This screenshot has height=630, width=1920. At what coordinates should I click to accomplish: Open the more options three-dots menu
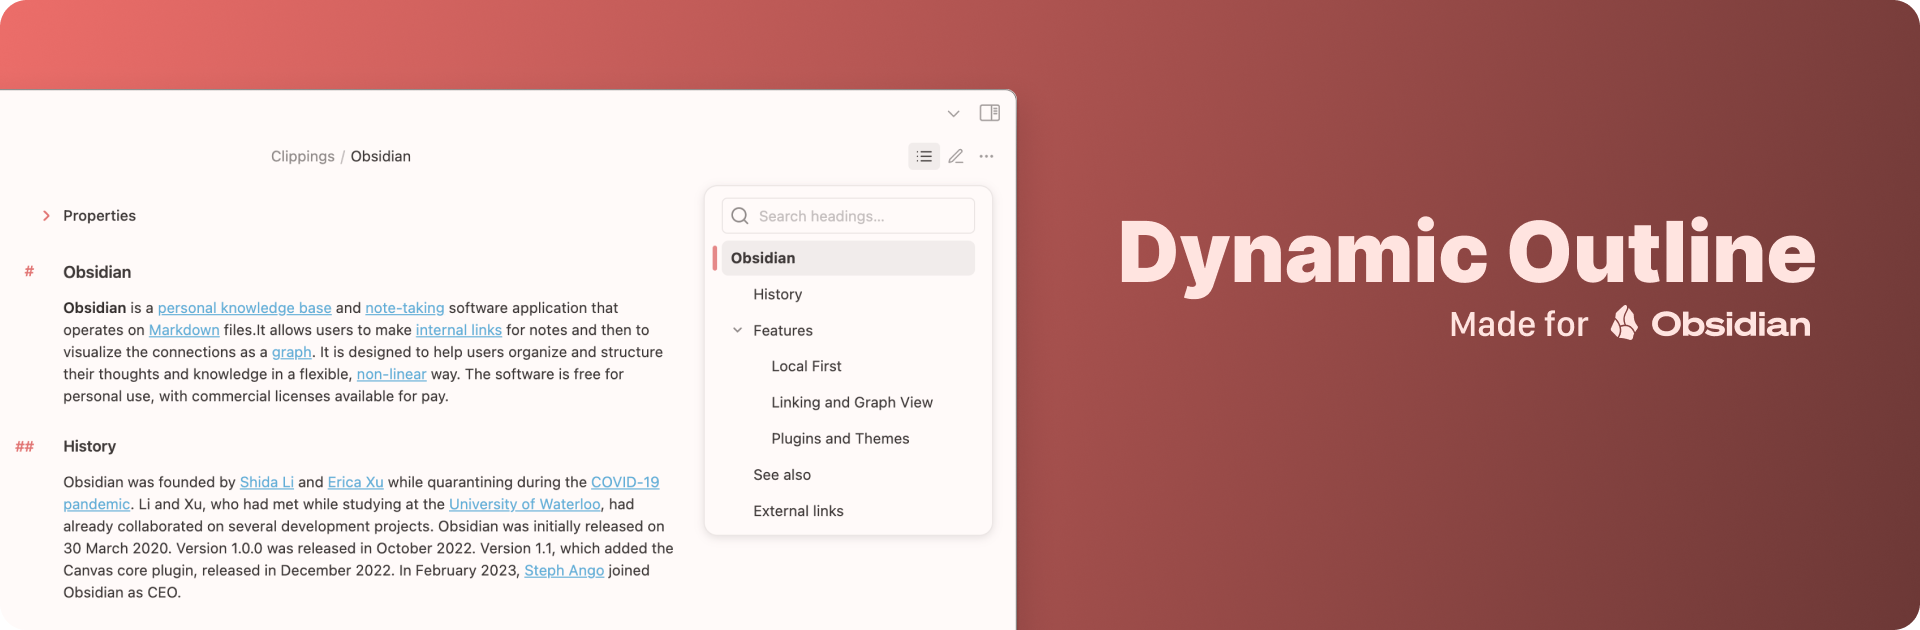pyautogui.click(x=987, y=156)
